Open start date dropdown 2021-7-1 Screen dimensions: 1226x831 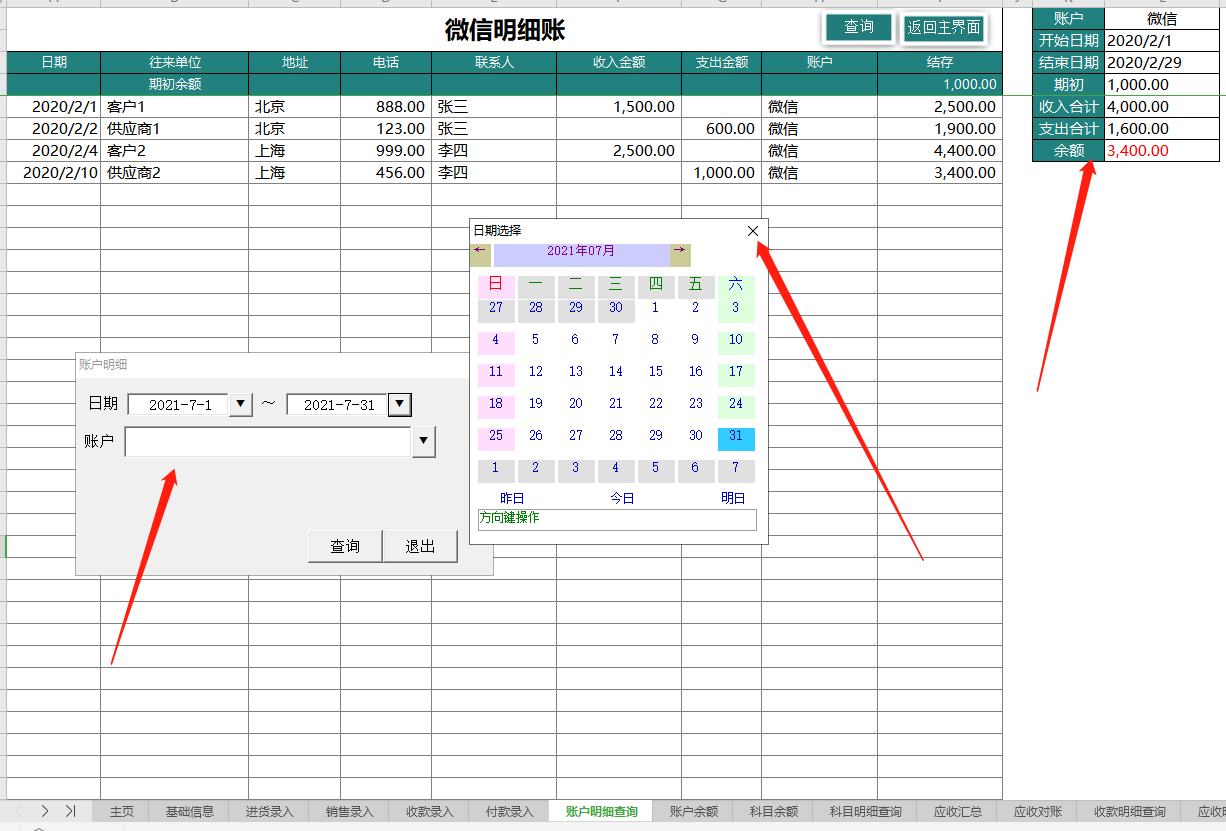pyautogui.click(x=241, y=404)
